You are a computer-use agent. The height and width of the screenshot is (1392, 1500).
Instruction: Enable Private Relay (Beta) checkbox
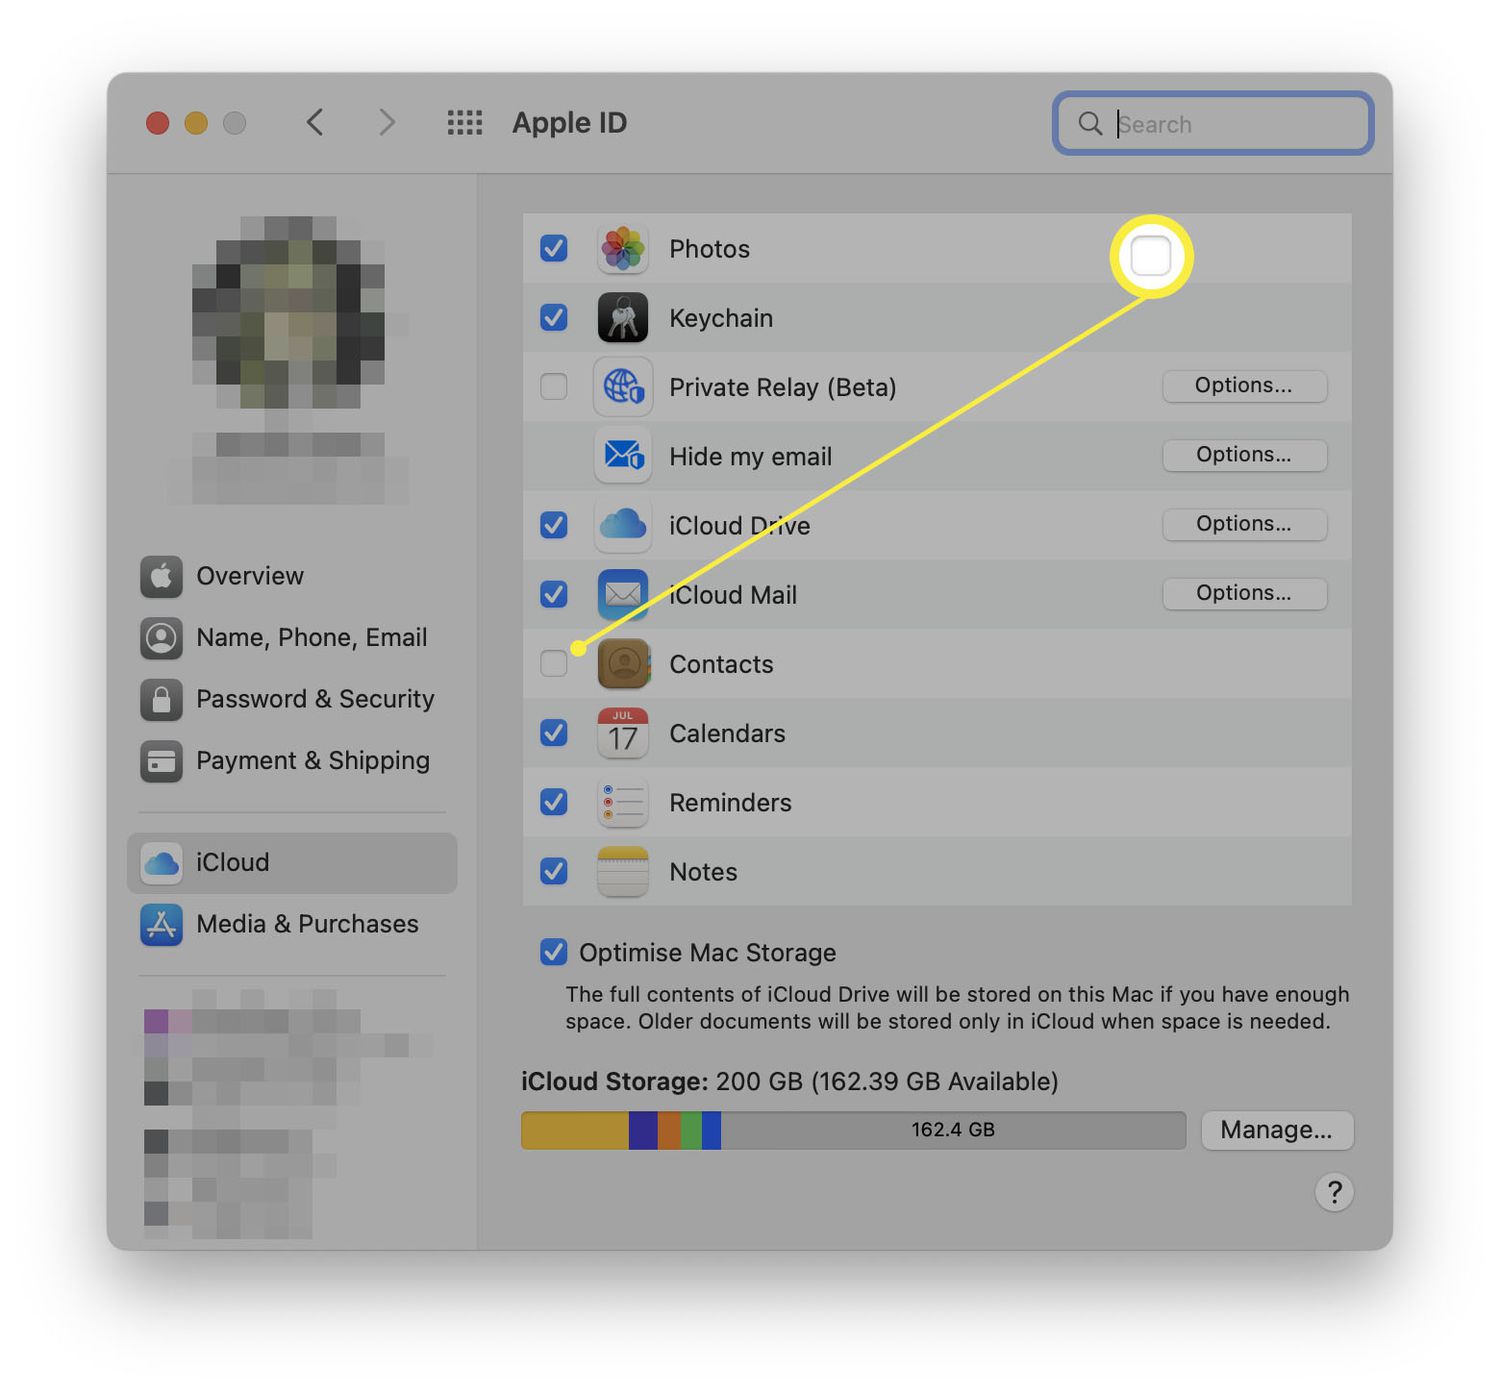(x=553, y=386)
